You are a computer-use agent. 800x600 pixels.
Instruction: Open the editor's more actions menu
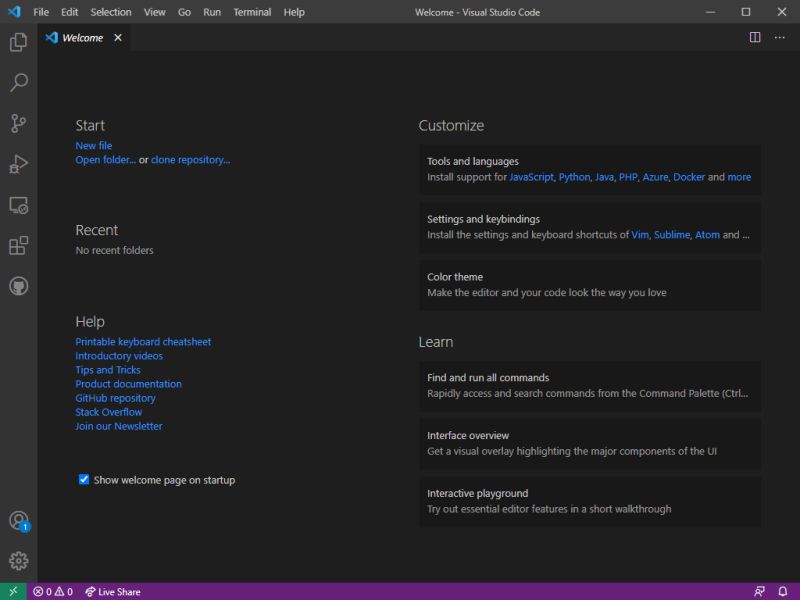click(x=779, y=37)
